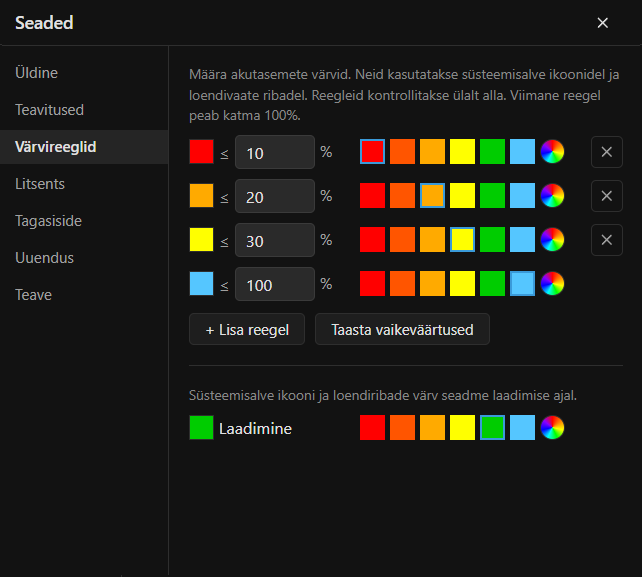Click the orange preview swatch before ≤ 20
642x577 pixels.
pyautogui.click(x=201, y=195)
